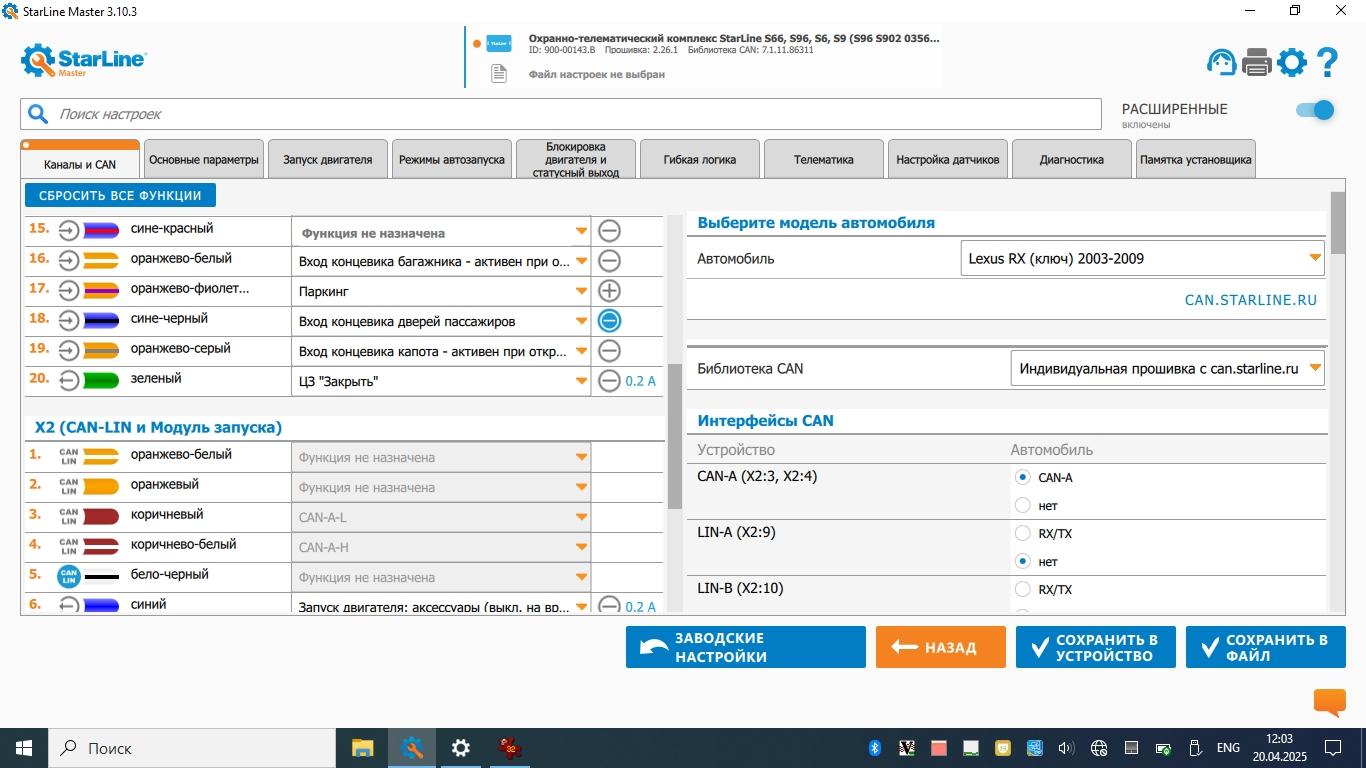Click output arrow icon of row 20
The height and width of the screenshot is (768, 1366).
68,381
